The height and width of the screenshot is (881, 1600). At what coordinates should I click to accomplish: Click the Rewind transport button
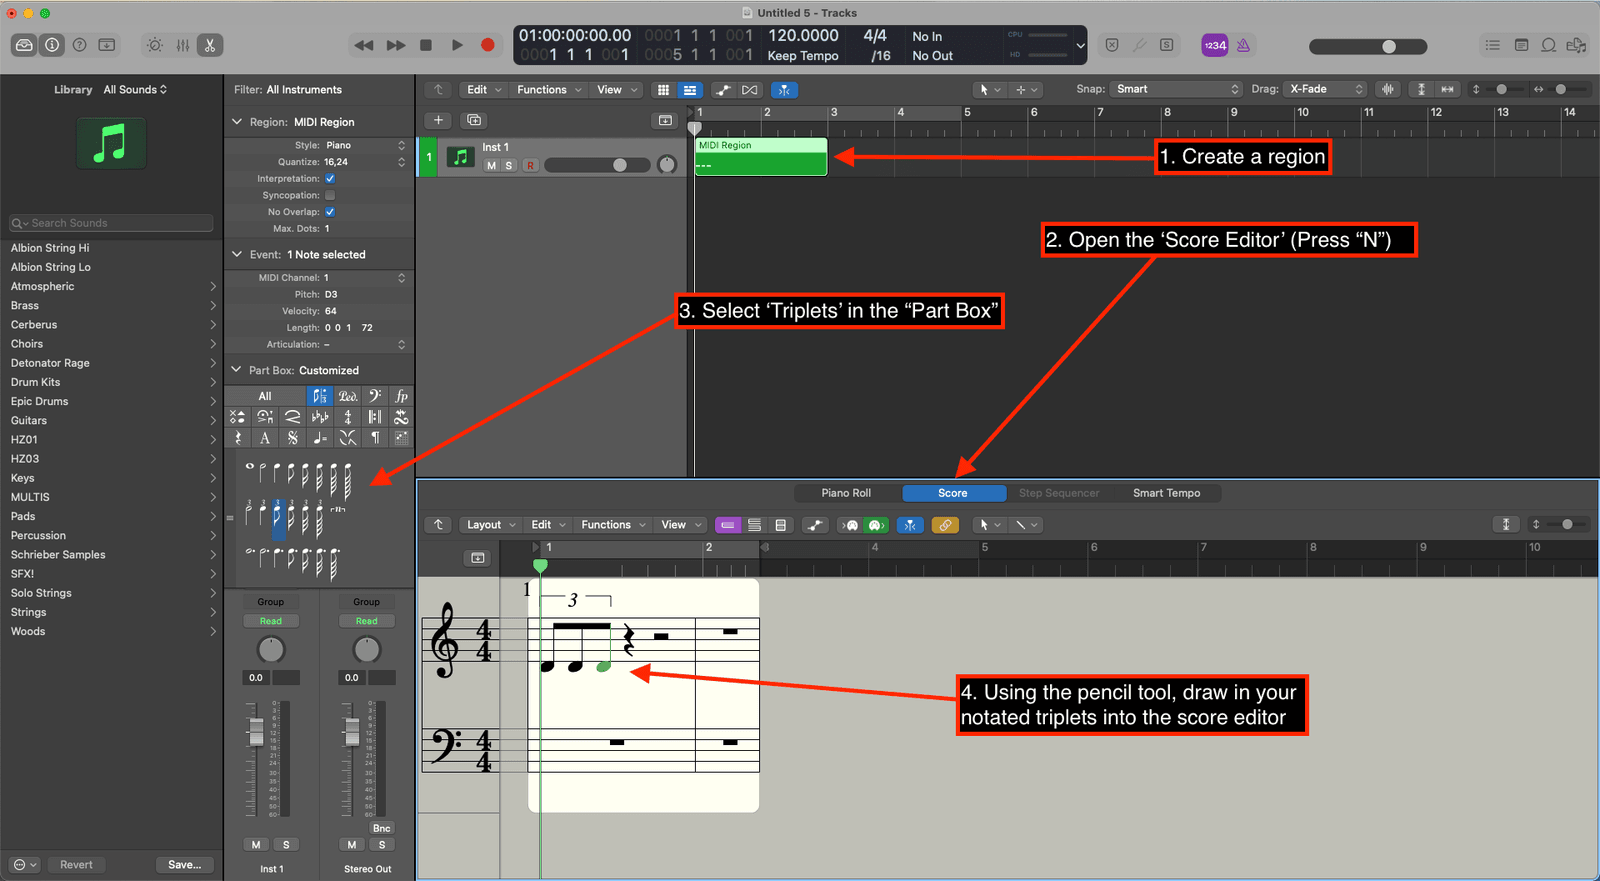coord(364,45)
